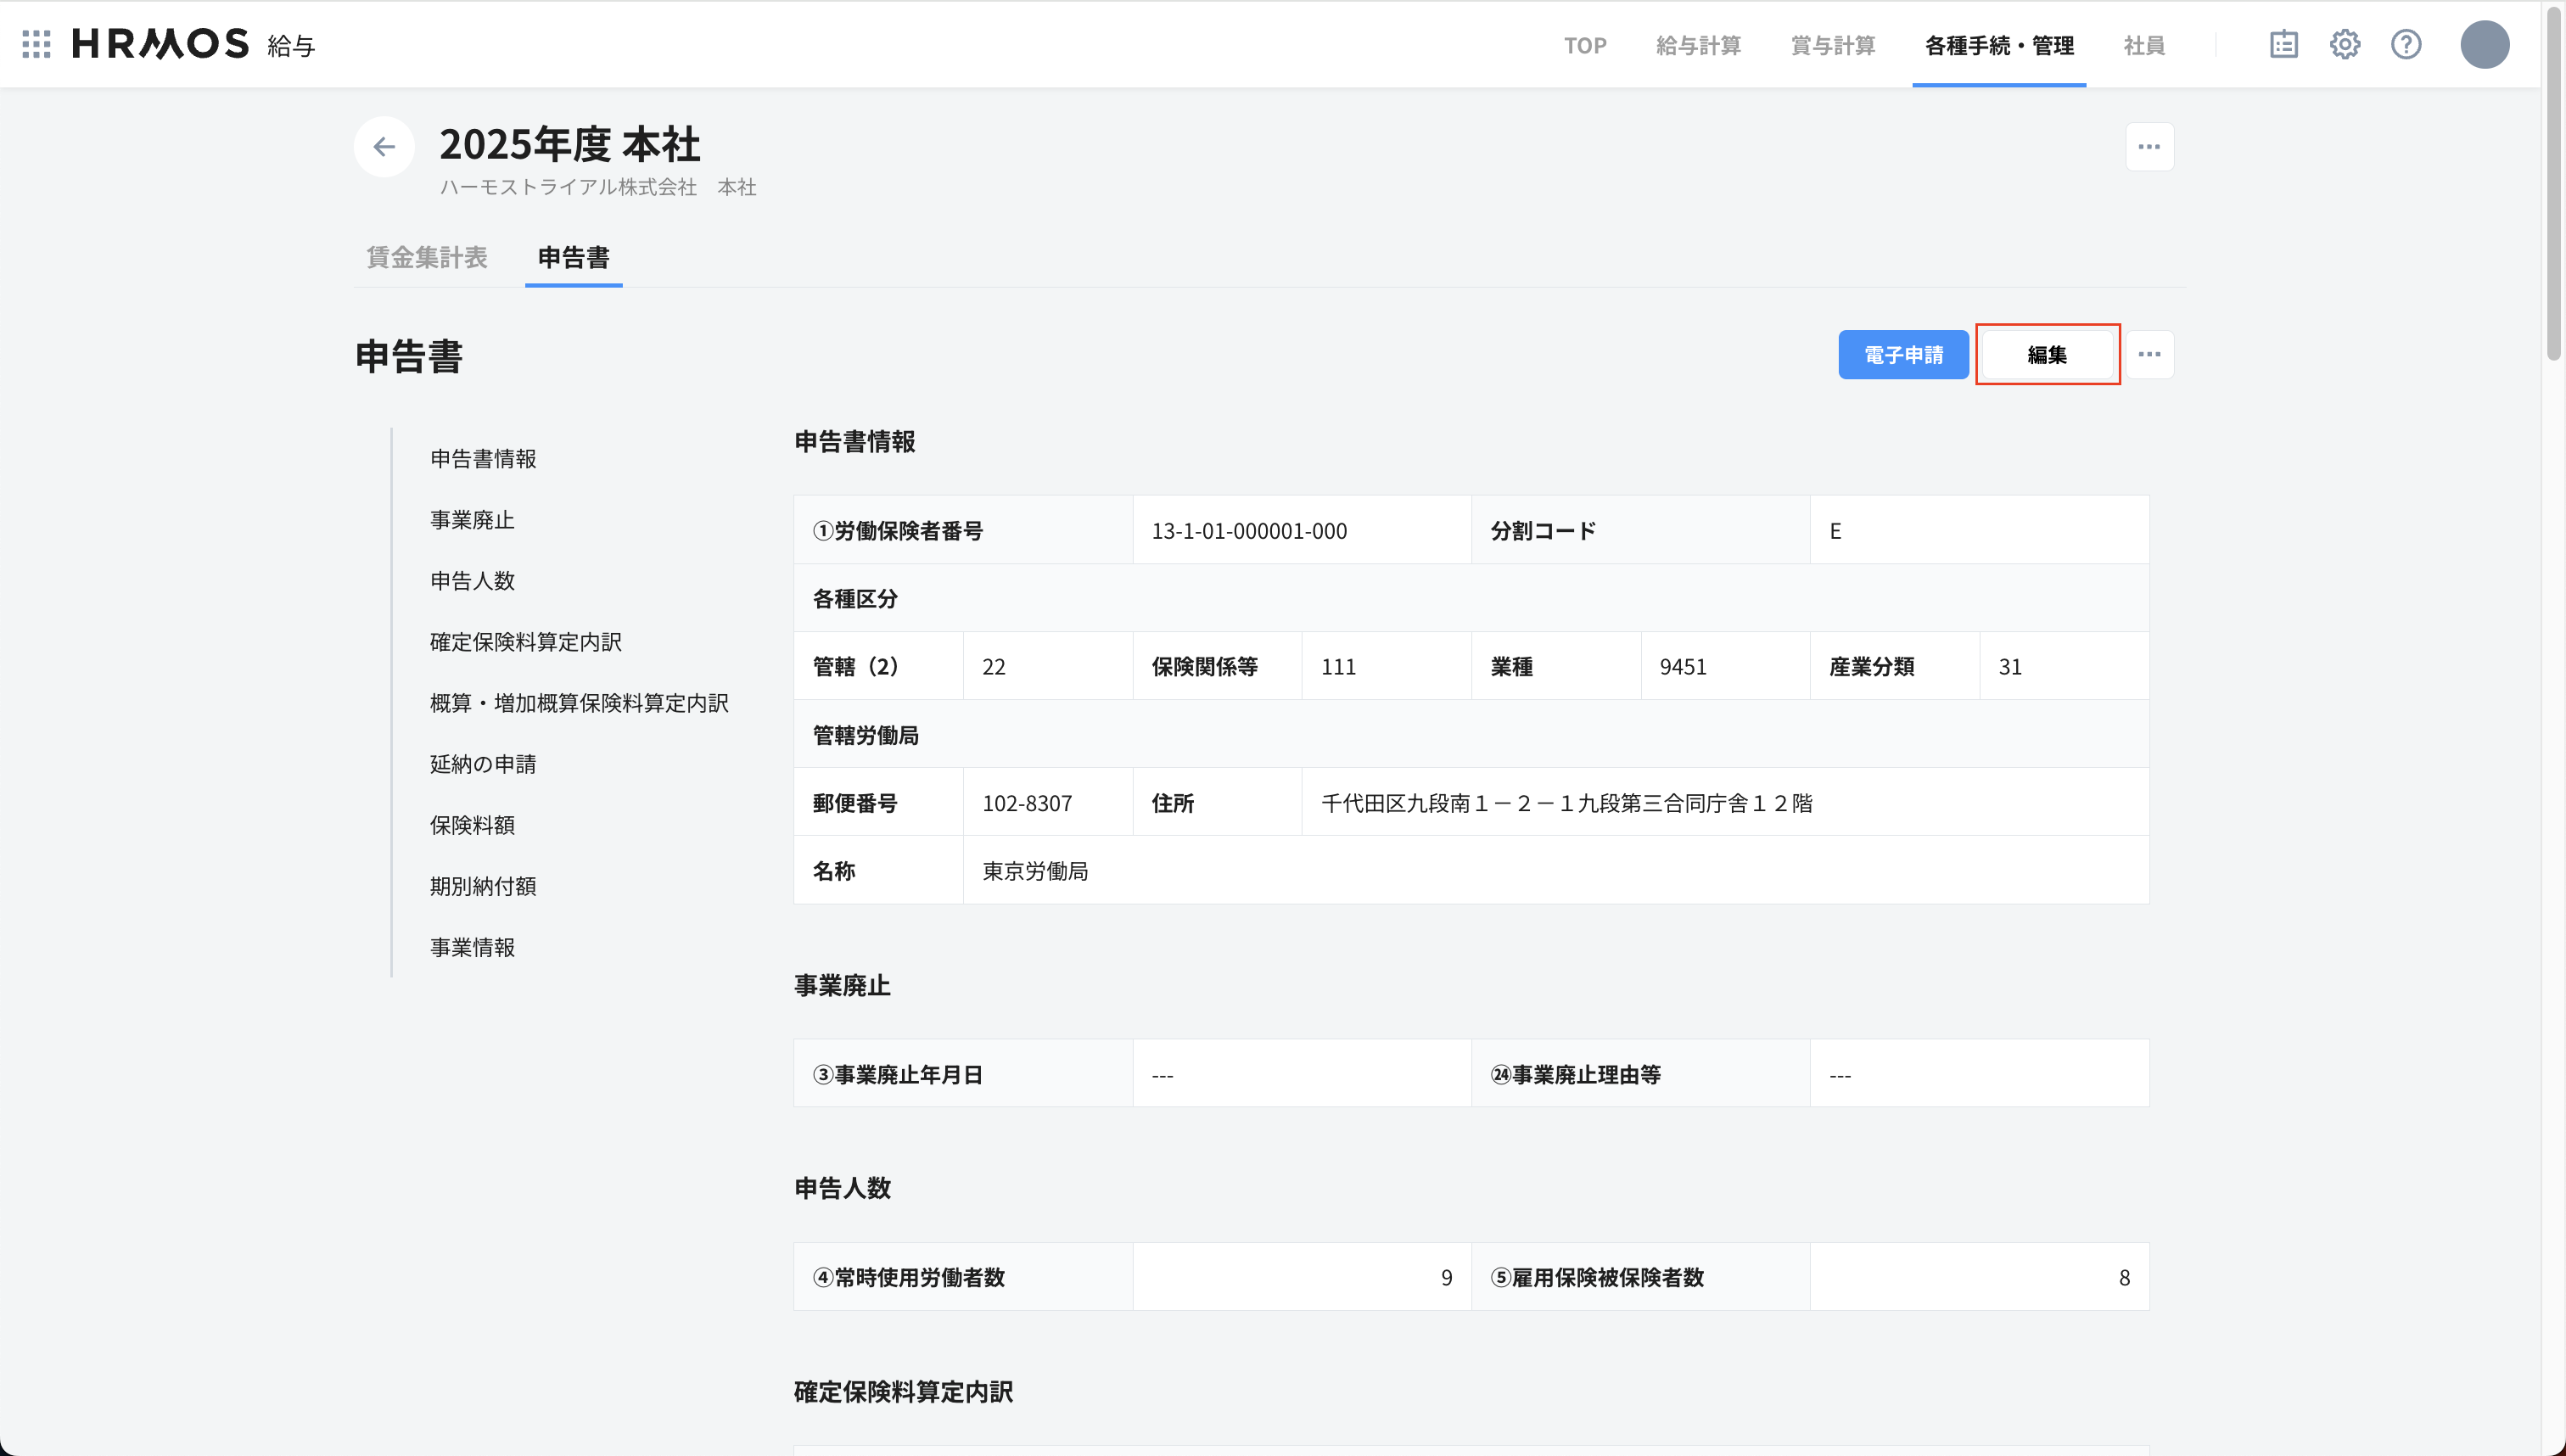Select 概算・増加概算保険料算定内訳 in sidebar
Screen dimensions: 2566x1456
pos(580,702)
